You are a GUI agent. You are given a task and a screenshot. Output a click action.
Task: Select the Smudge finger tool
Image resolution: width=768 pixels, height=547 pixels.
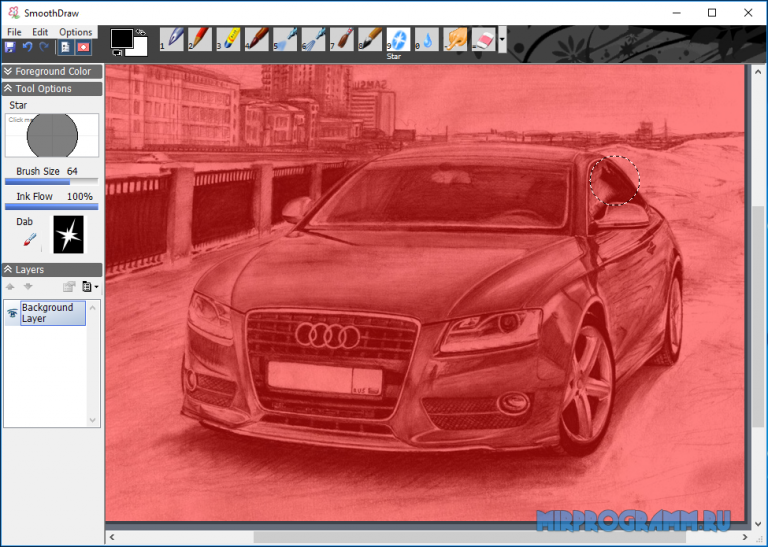tap(455, 39)
